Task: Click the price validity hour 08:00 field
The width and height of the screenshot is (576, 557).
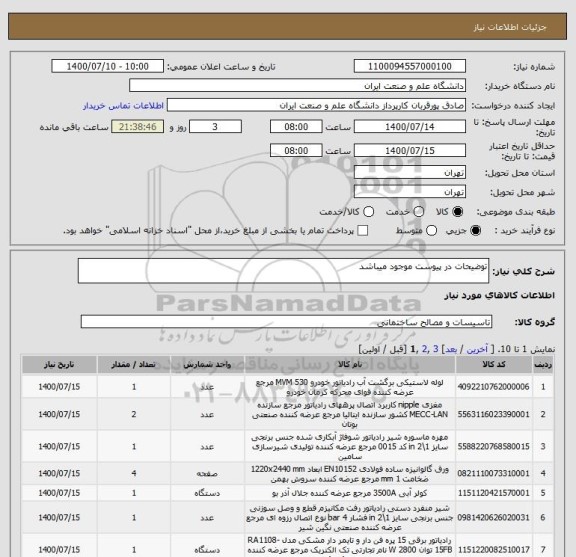Action: point(296,151)
